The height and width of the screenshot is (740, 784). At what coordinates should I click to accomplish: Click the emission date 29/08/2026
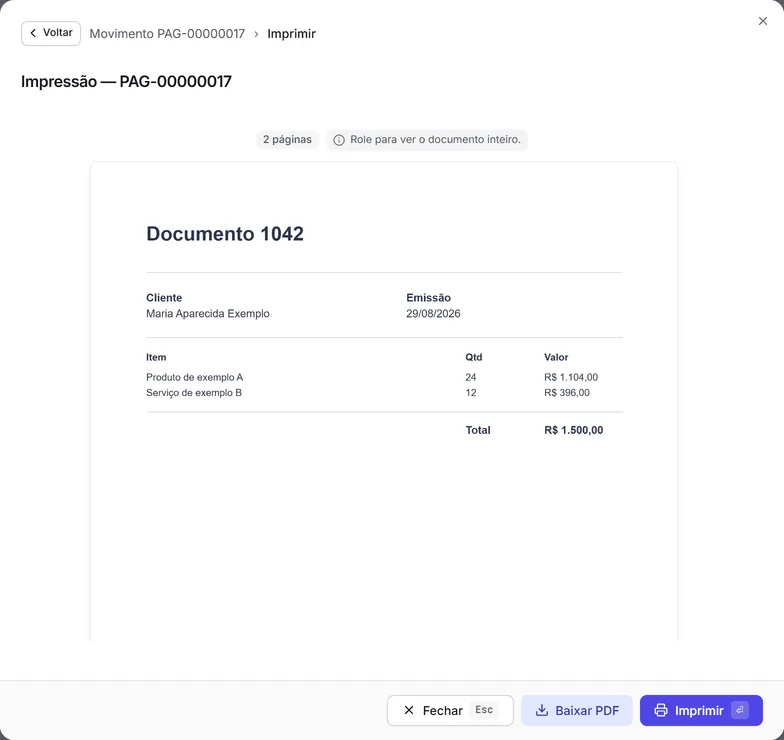(x=433, y=314)
